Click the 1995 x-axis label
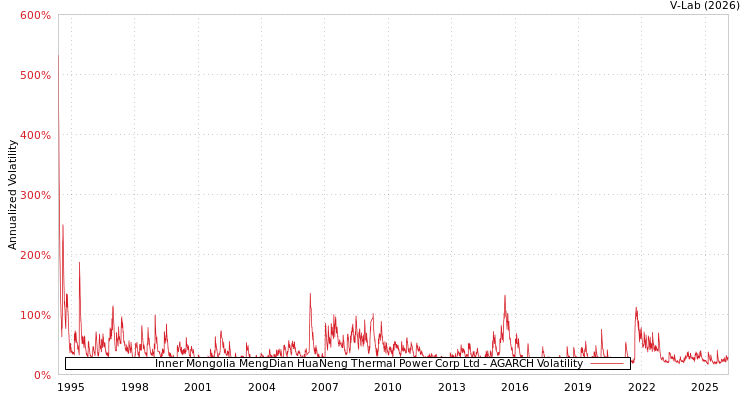 [x=71, y=387]
